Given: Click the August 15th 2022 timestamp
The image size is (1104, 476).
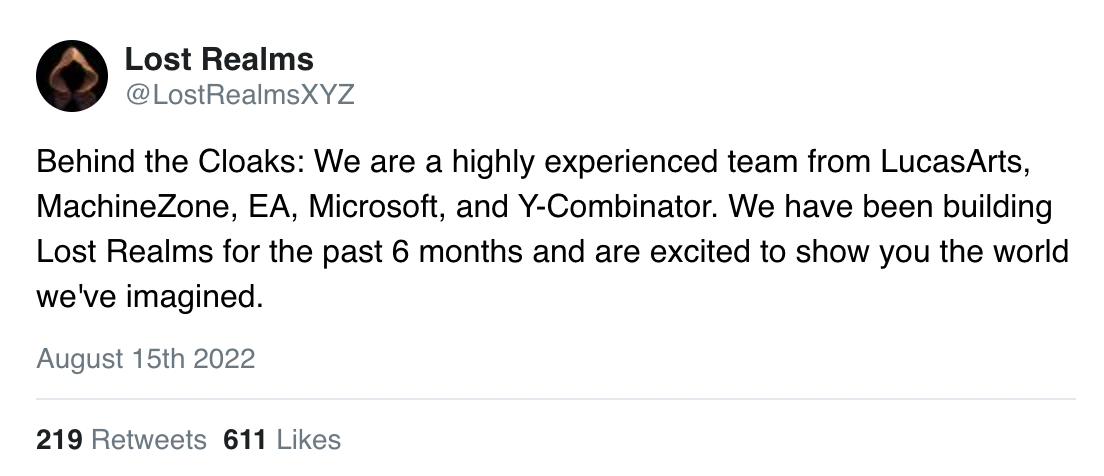Looking at the screenshot, I should pyautogui.click(x=146, y=358).
